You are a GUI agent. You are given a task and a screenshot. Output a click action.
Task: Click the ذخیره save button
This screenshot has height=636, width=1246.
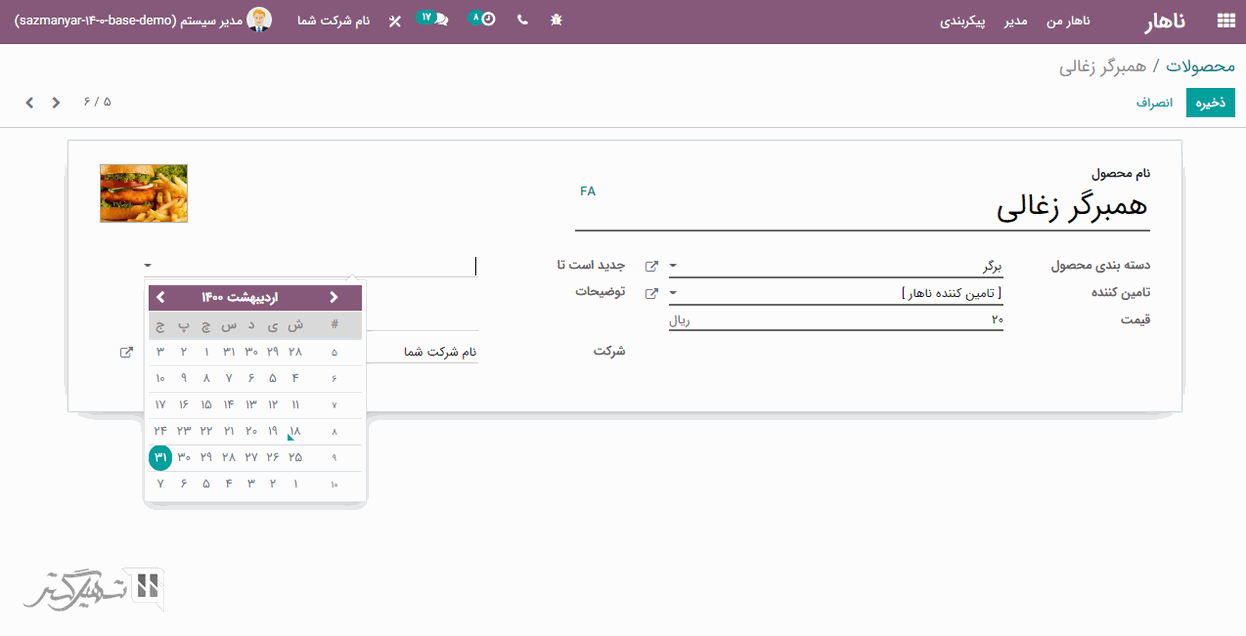(x=1210, y=102)
